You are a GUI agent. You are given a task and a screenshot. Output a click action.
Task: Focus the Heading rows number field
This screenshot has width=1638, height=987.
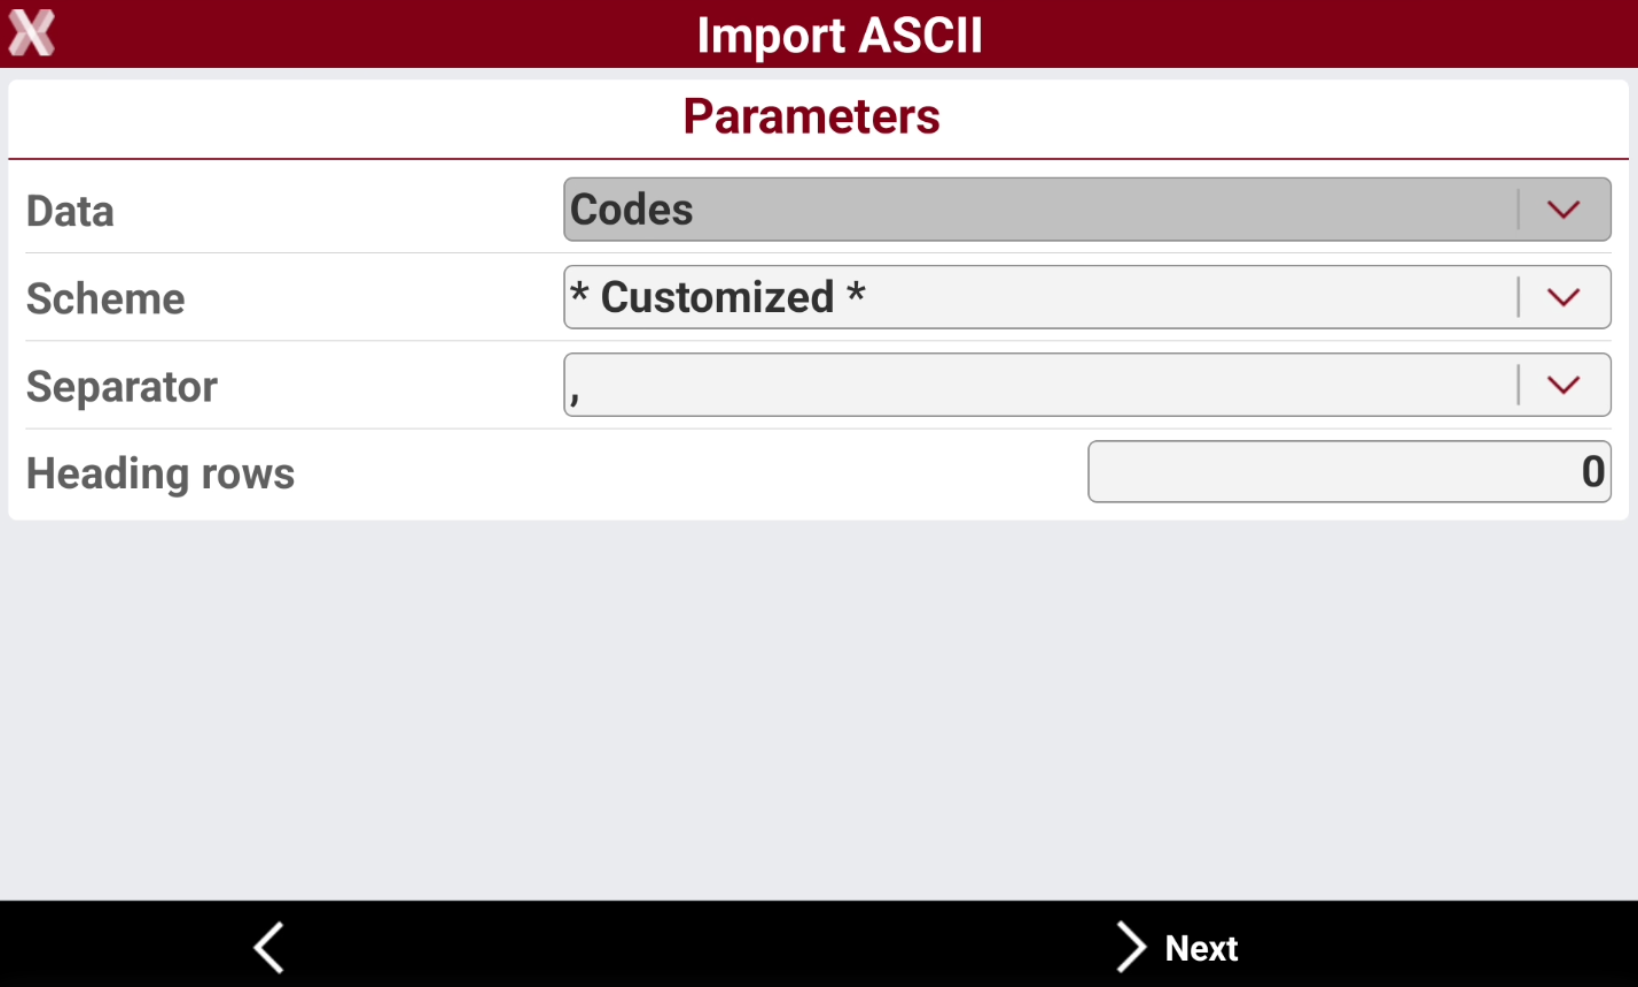click(x=1349, y=471)
